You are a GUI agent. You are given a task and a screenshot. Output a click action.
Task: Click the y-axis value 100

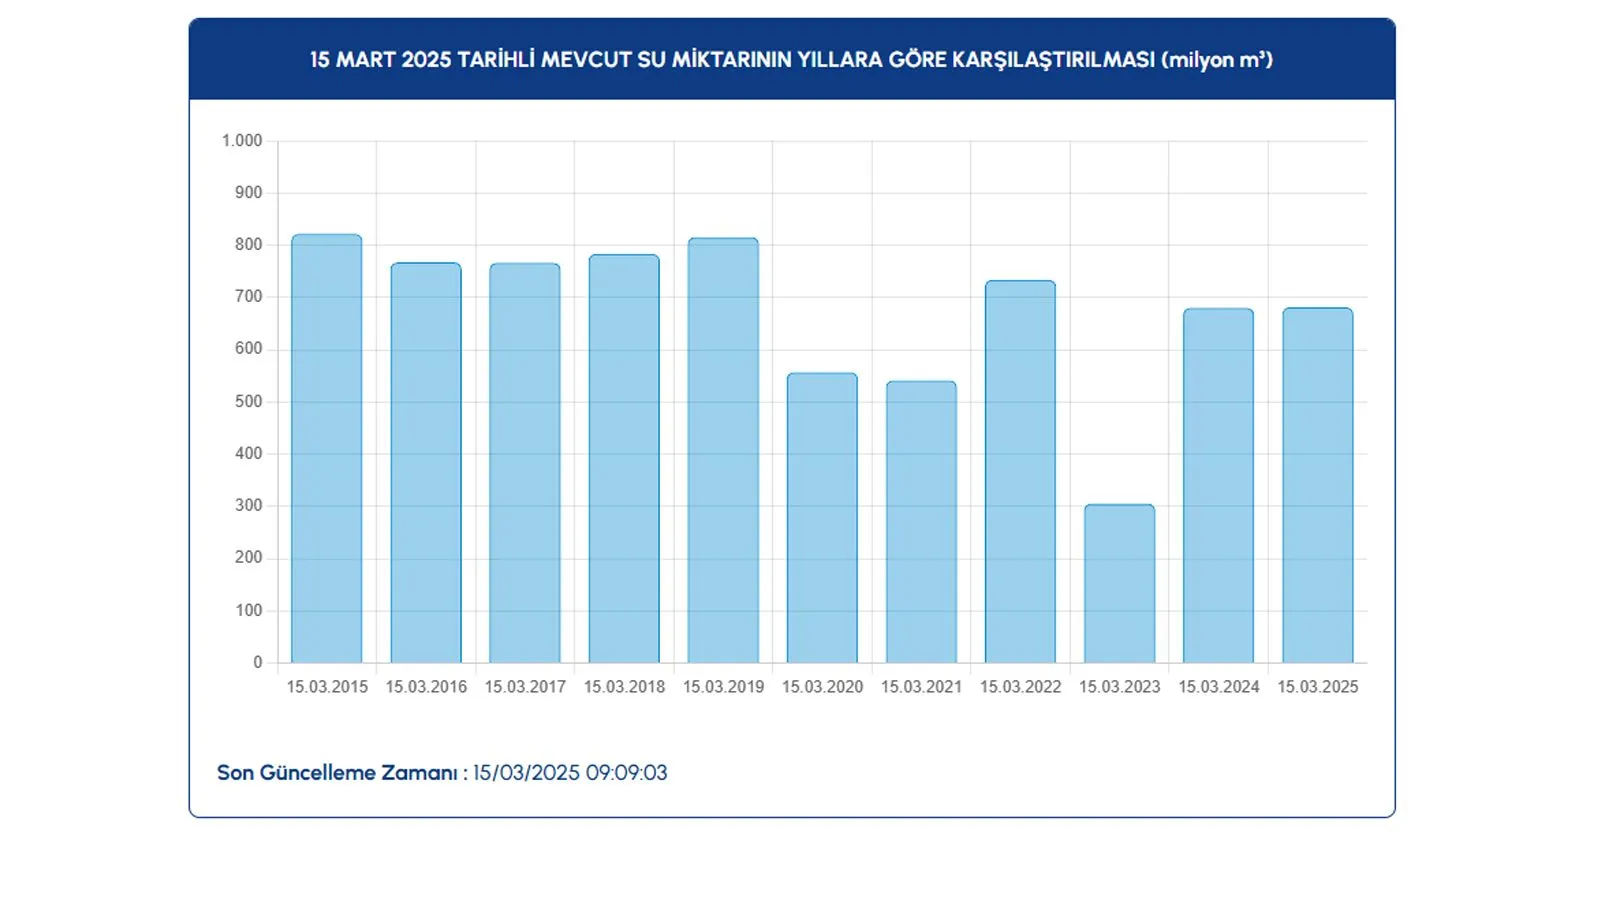pyautogui.click(x=249, y=611)
